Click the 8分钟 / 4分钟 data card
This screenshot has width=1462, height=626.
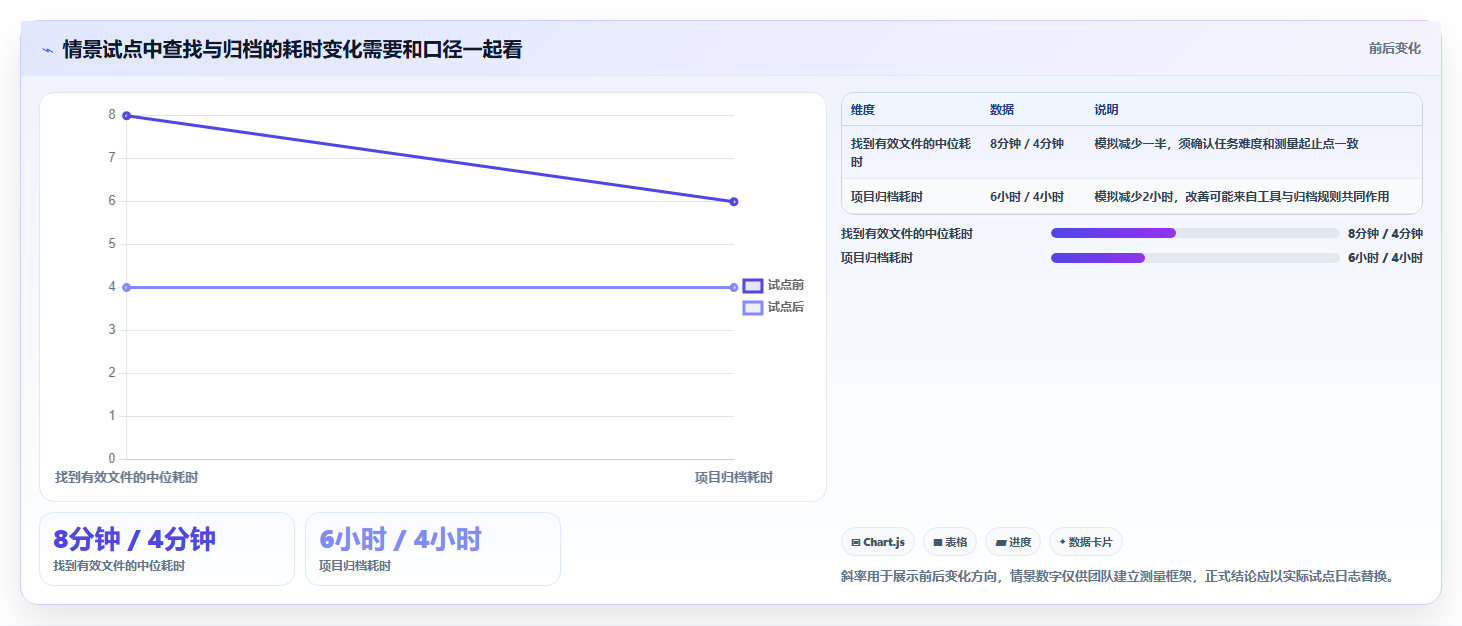167,549
